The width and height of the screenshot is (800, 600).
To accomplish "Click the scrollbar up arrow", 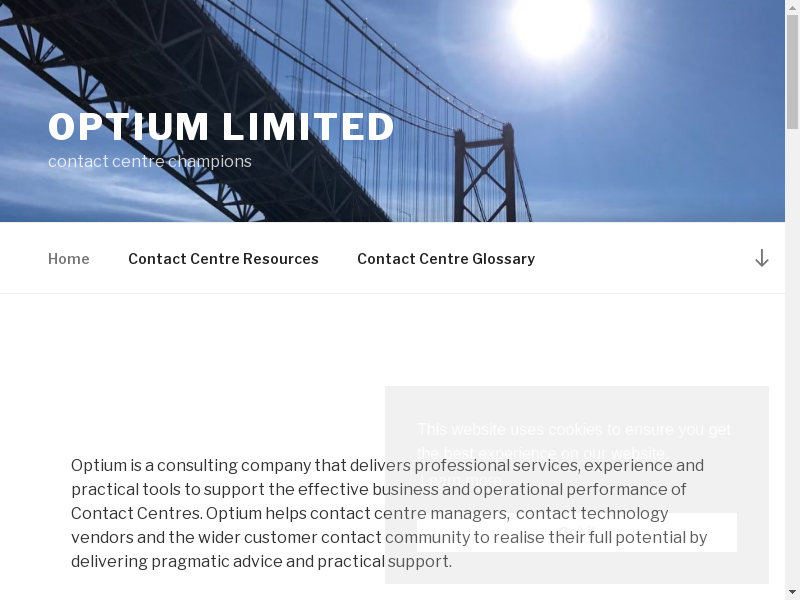I will 792,7.
